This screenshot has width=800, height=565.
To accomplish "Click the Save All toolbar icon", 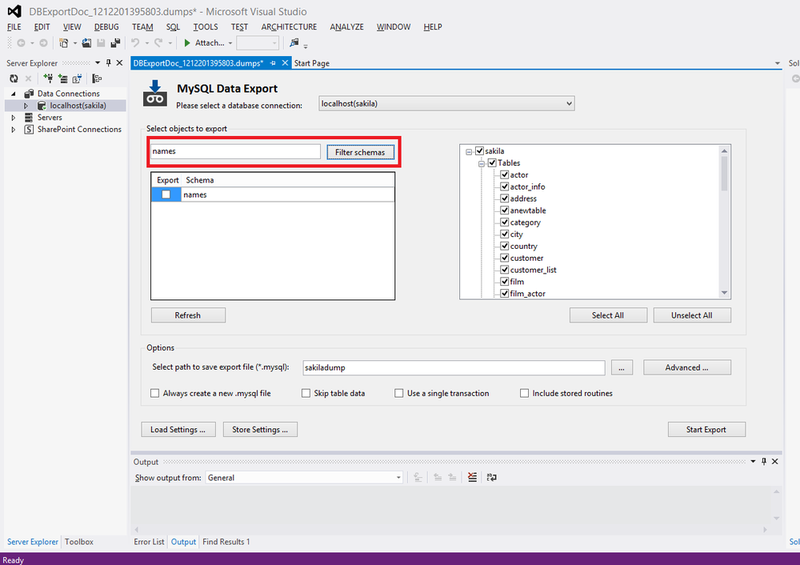I will 116,43.
